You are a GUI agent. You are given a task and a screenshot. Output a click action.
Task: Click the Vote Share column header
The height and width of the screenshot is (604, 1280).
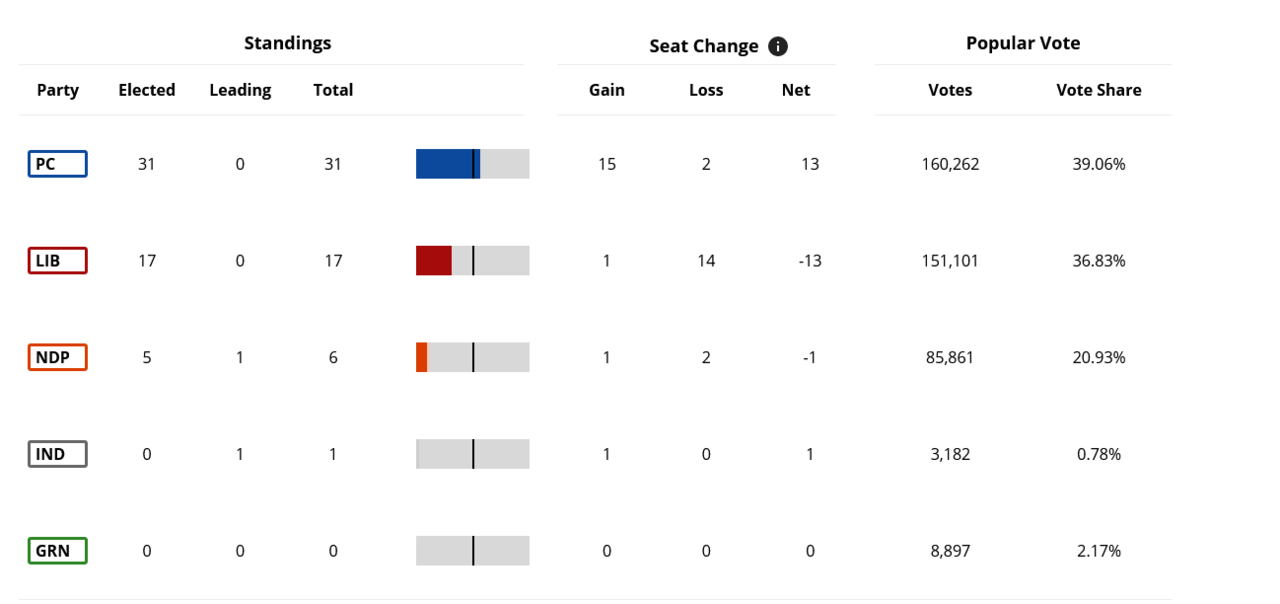[x=1098, y=90]
